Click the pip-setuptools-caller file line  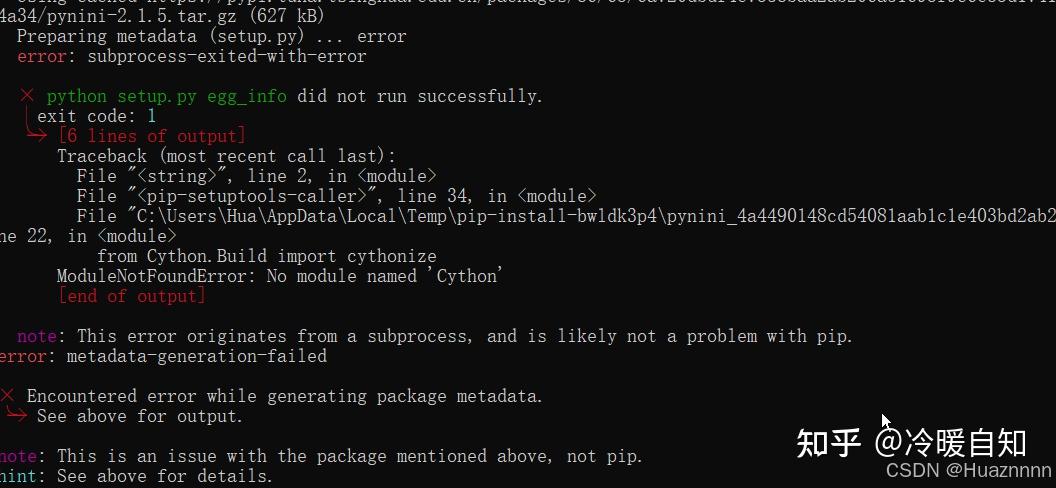[x=336, y=196]
